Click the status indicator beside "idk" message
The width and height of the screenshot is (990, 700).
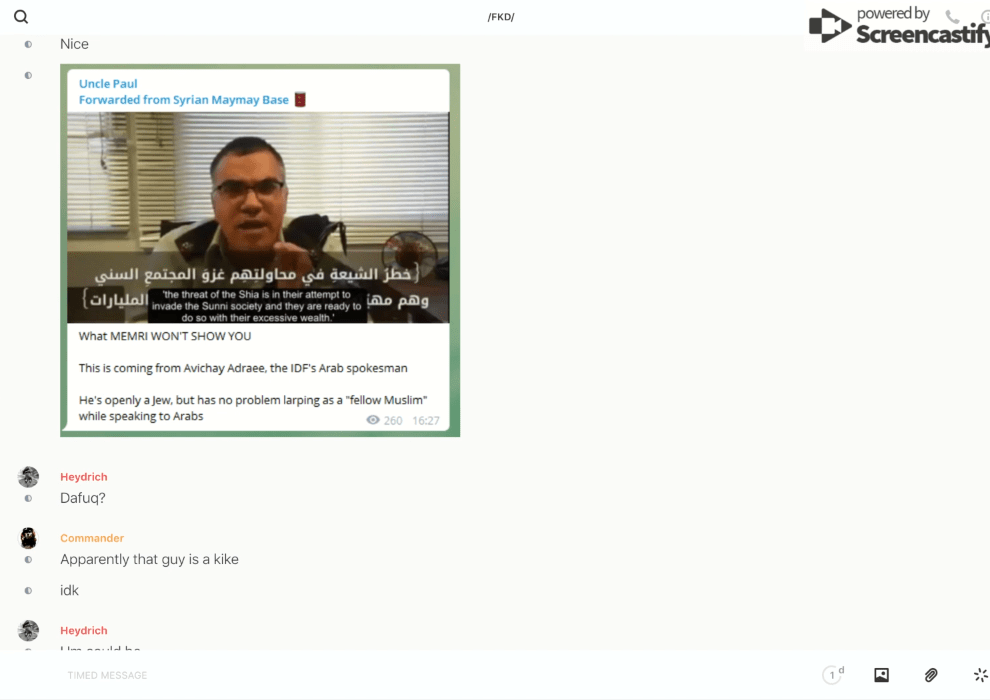coord(28,591)
